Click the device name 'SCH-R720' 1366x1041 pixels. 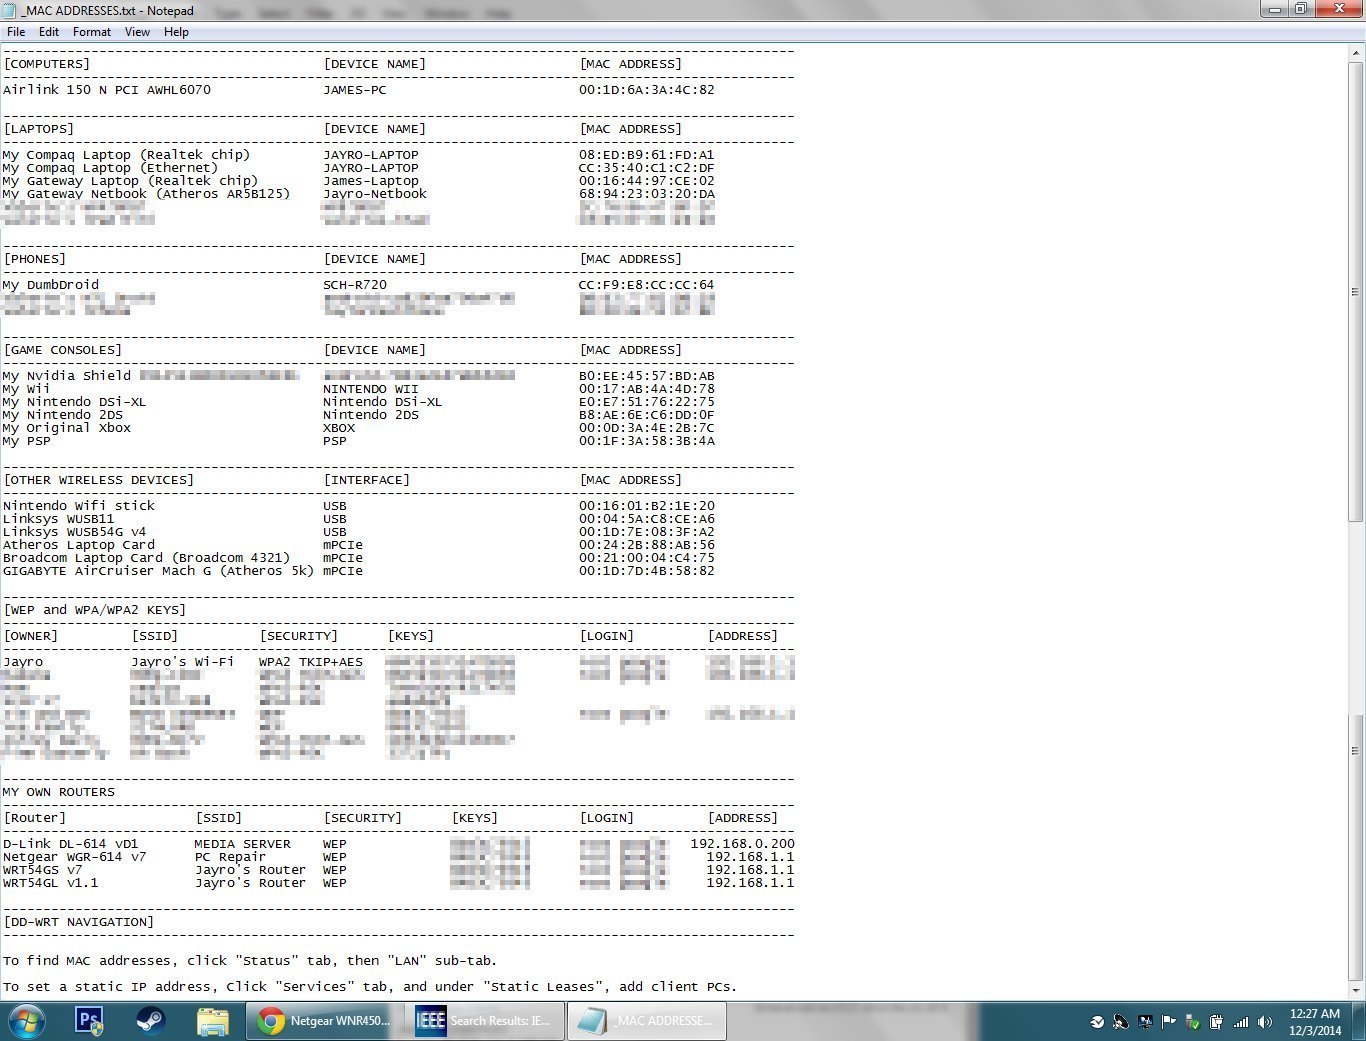[355, 285]
